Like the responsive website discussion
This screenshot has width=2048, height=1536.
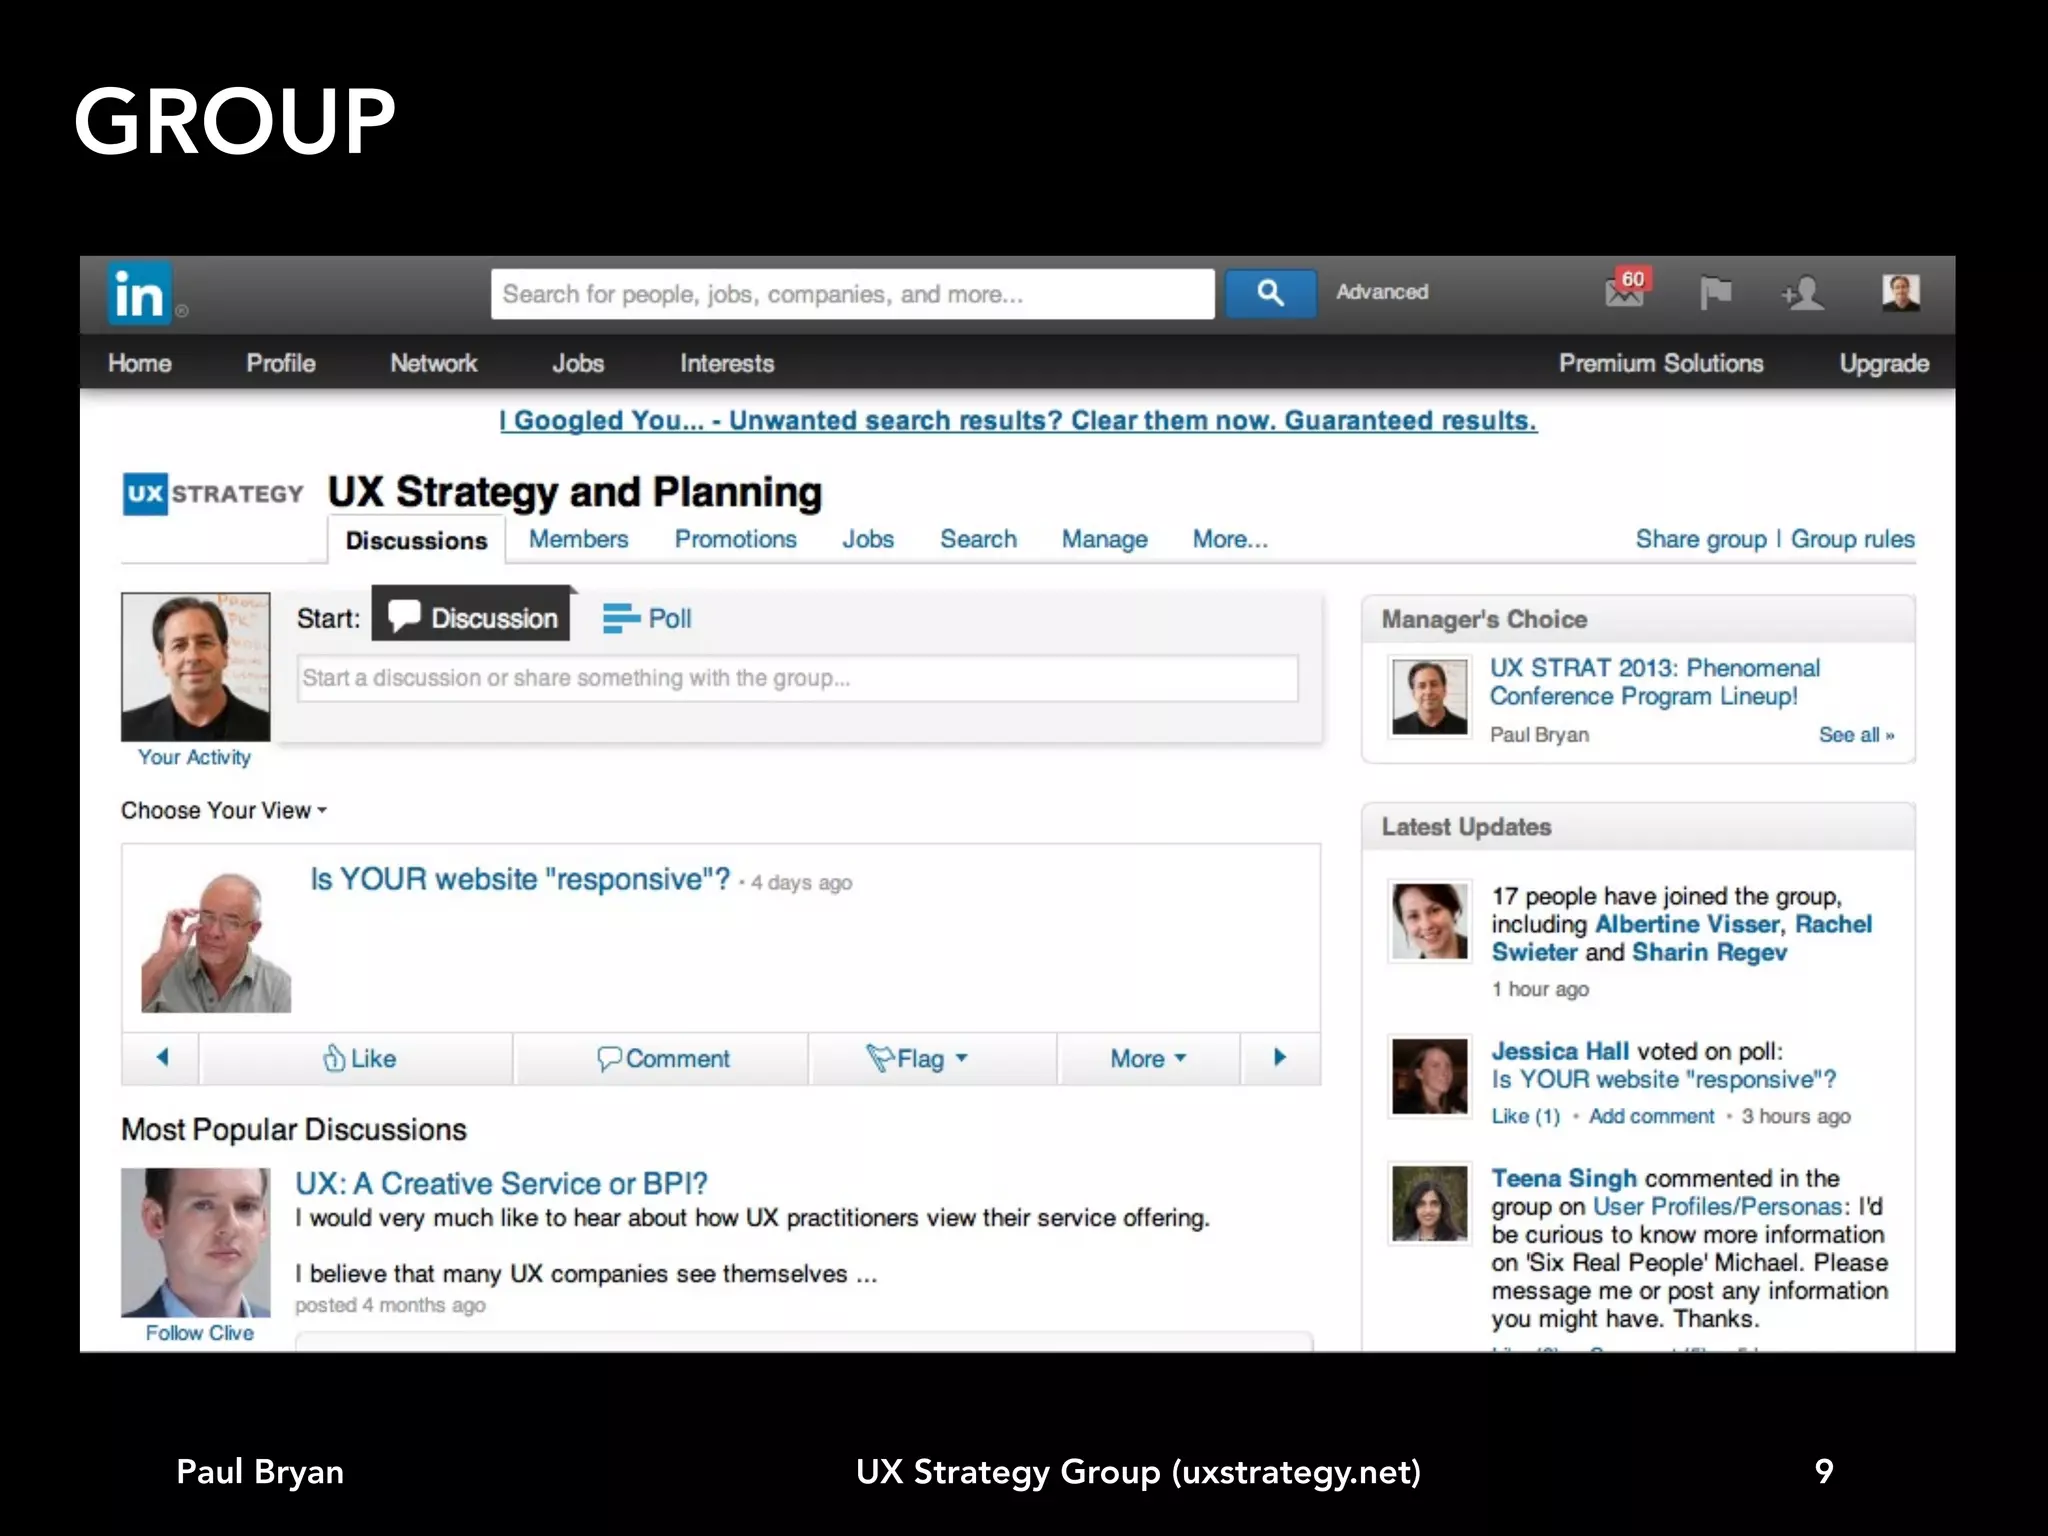tap(359, 1058)
